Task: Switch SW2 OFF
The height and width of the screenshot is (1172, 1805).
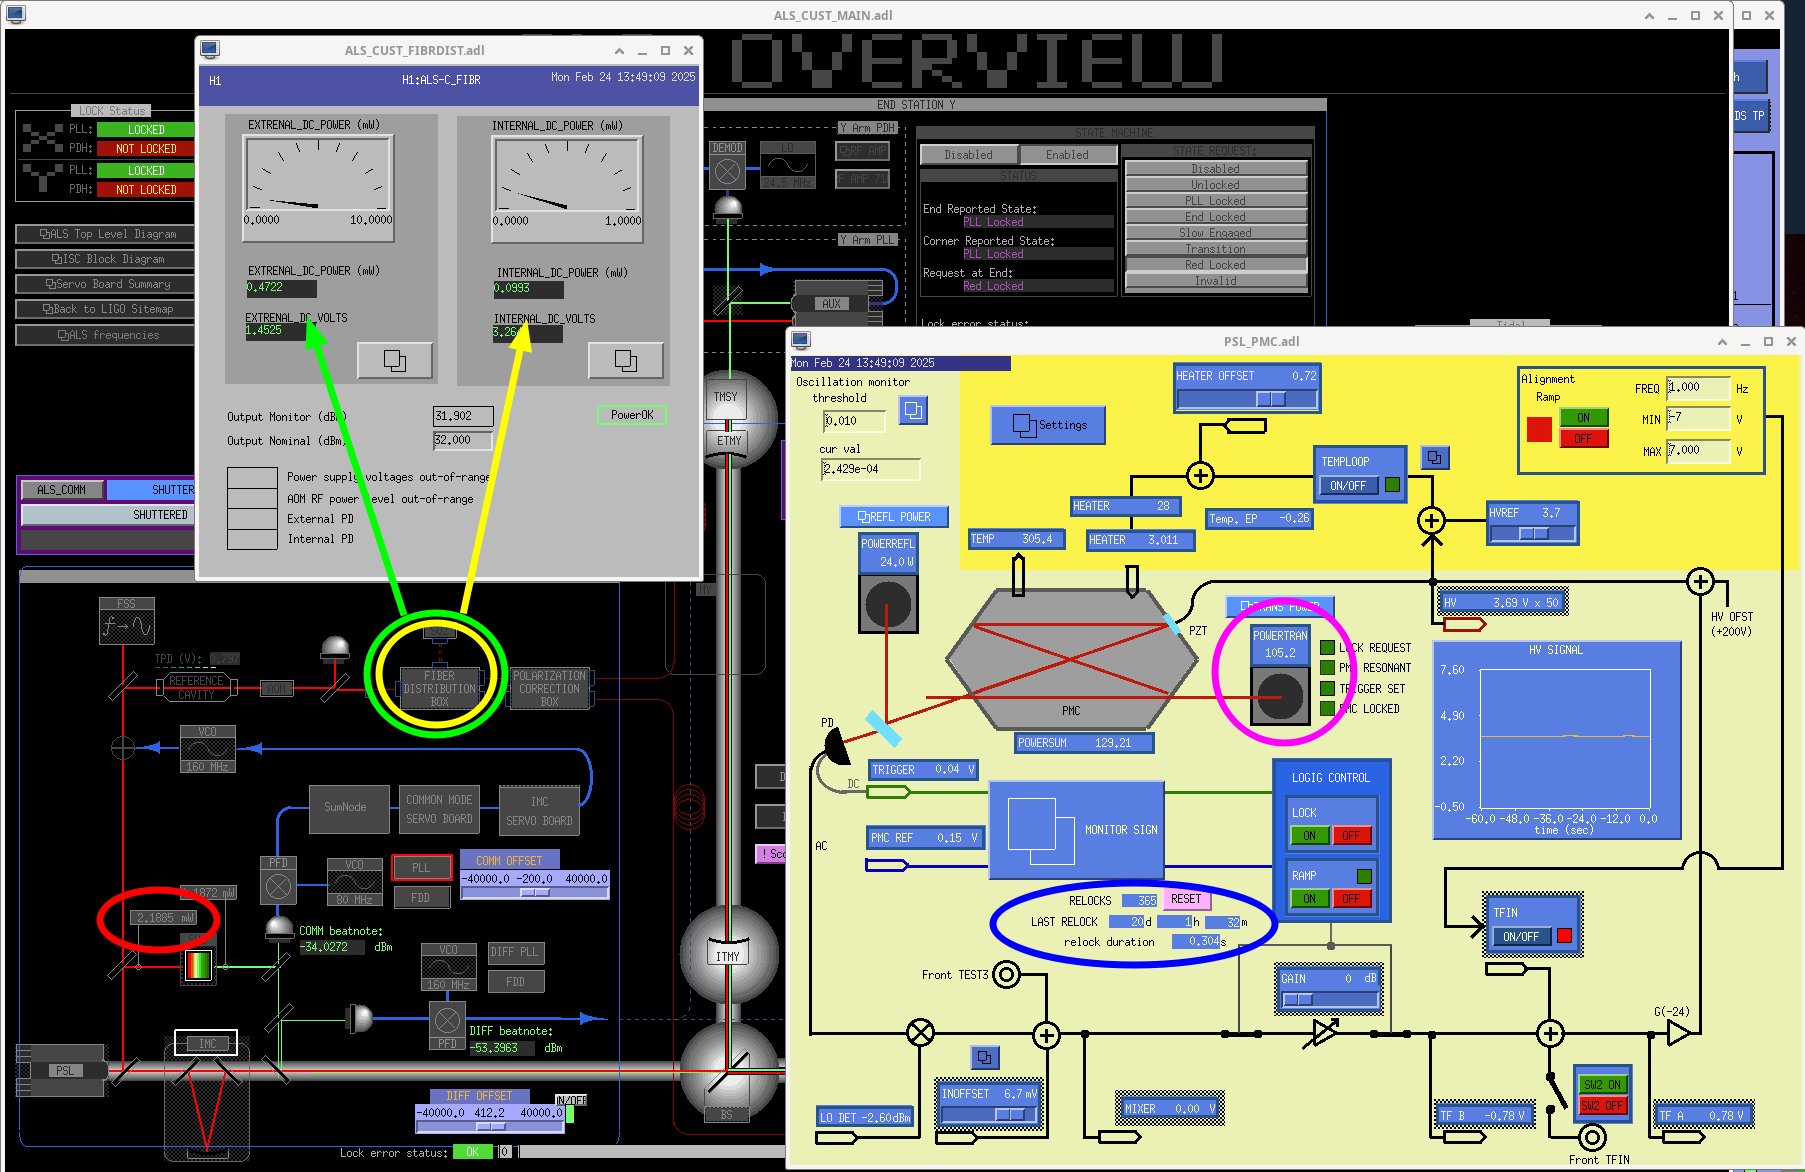Action: click(1602, 1106)
